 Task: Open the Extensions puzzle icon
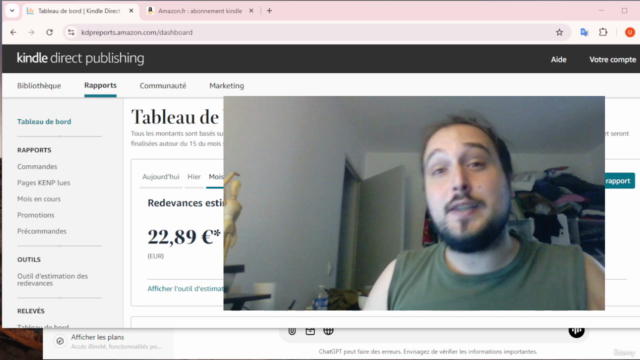point(603,32)
